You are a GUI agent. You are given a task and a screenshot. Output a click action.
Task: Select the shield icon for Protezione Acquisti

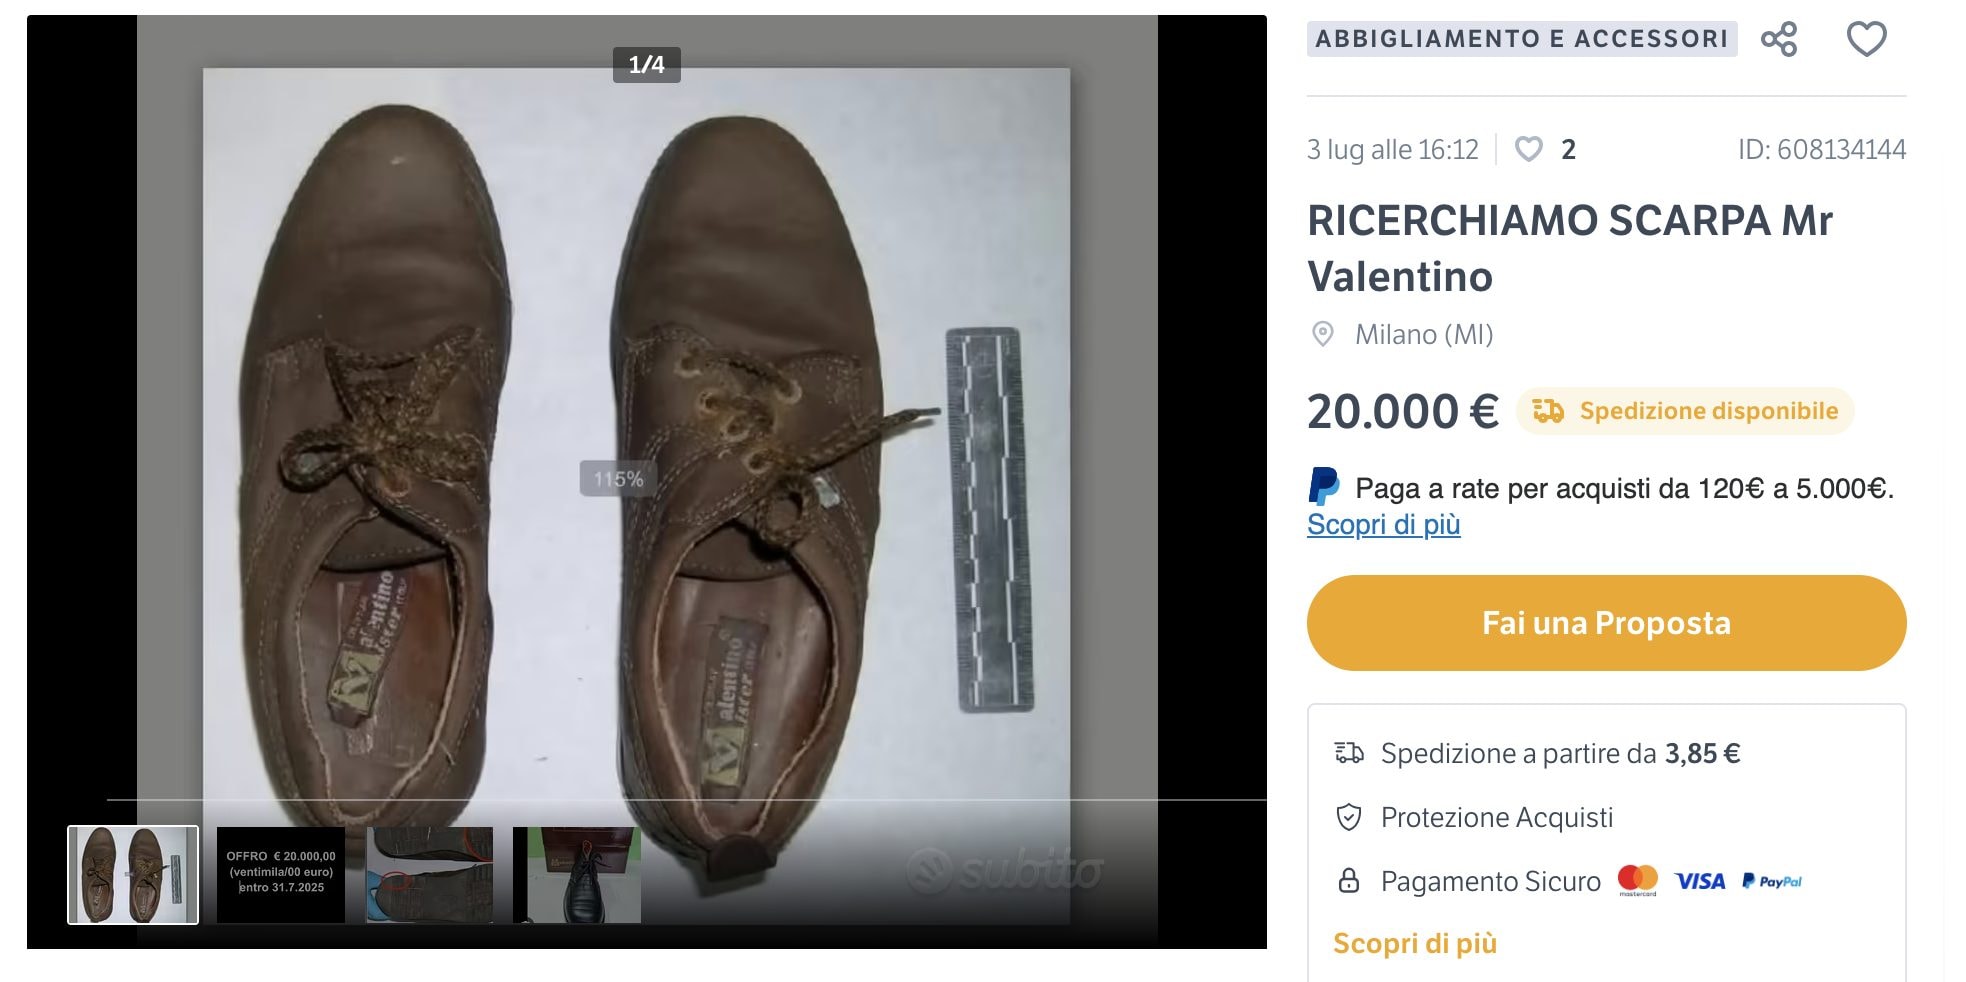(x=1351, y=817)
